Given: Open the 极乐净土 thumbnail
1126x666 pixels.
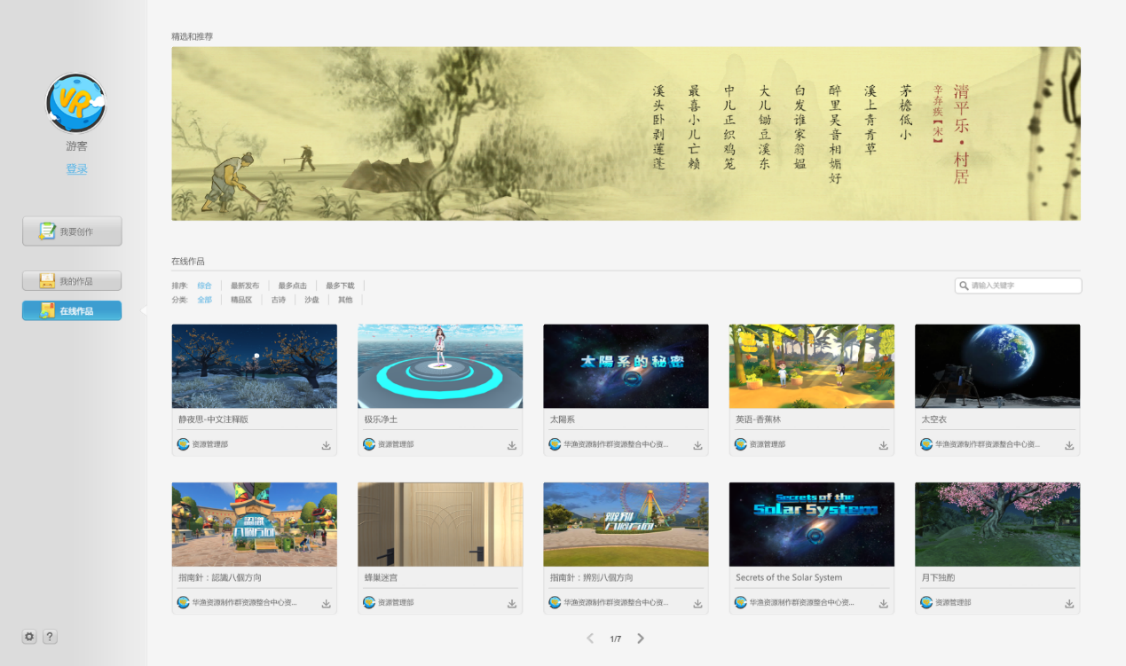Looking at the screenshot, I should coord(440,366).
